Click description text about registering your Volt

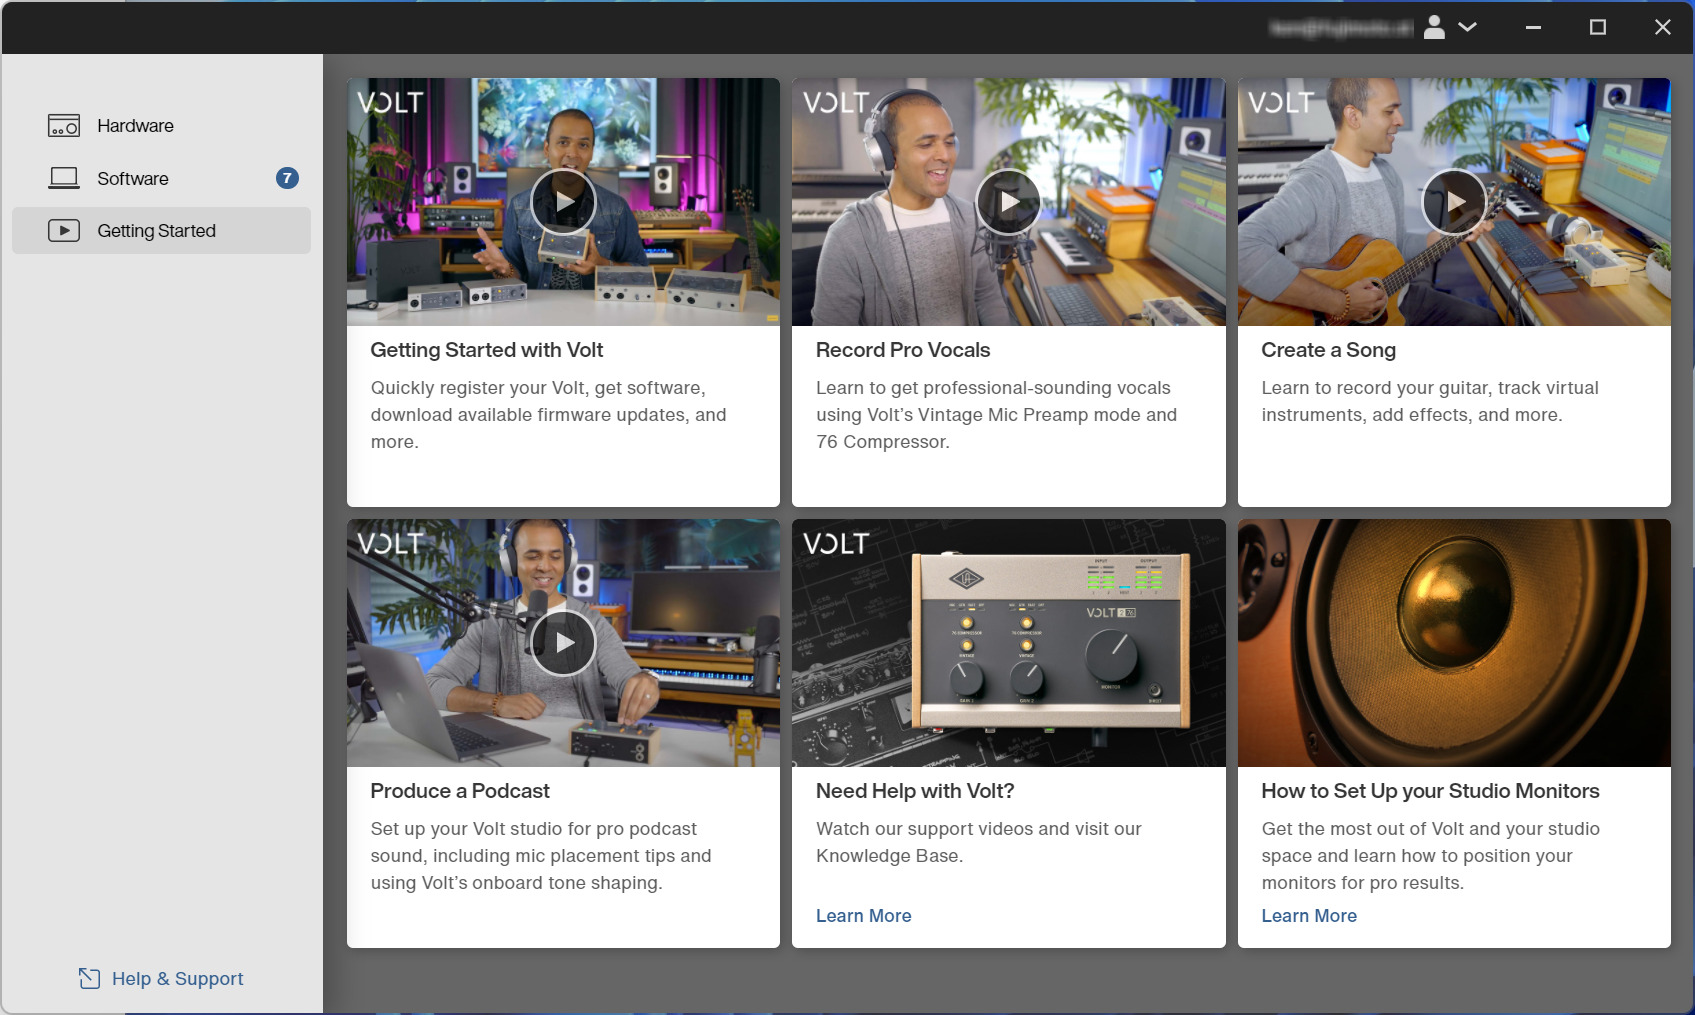coord(548,415)
